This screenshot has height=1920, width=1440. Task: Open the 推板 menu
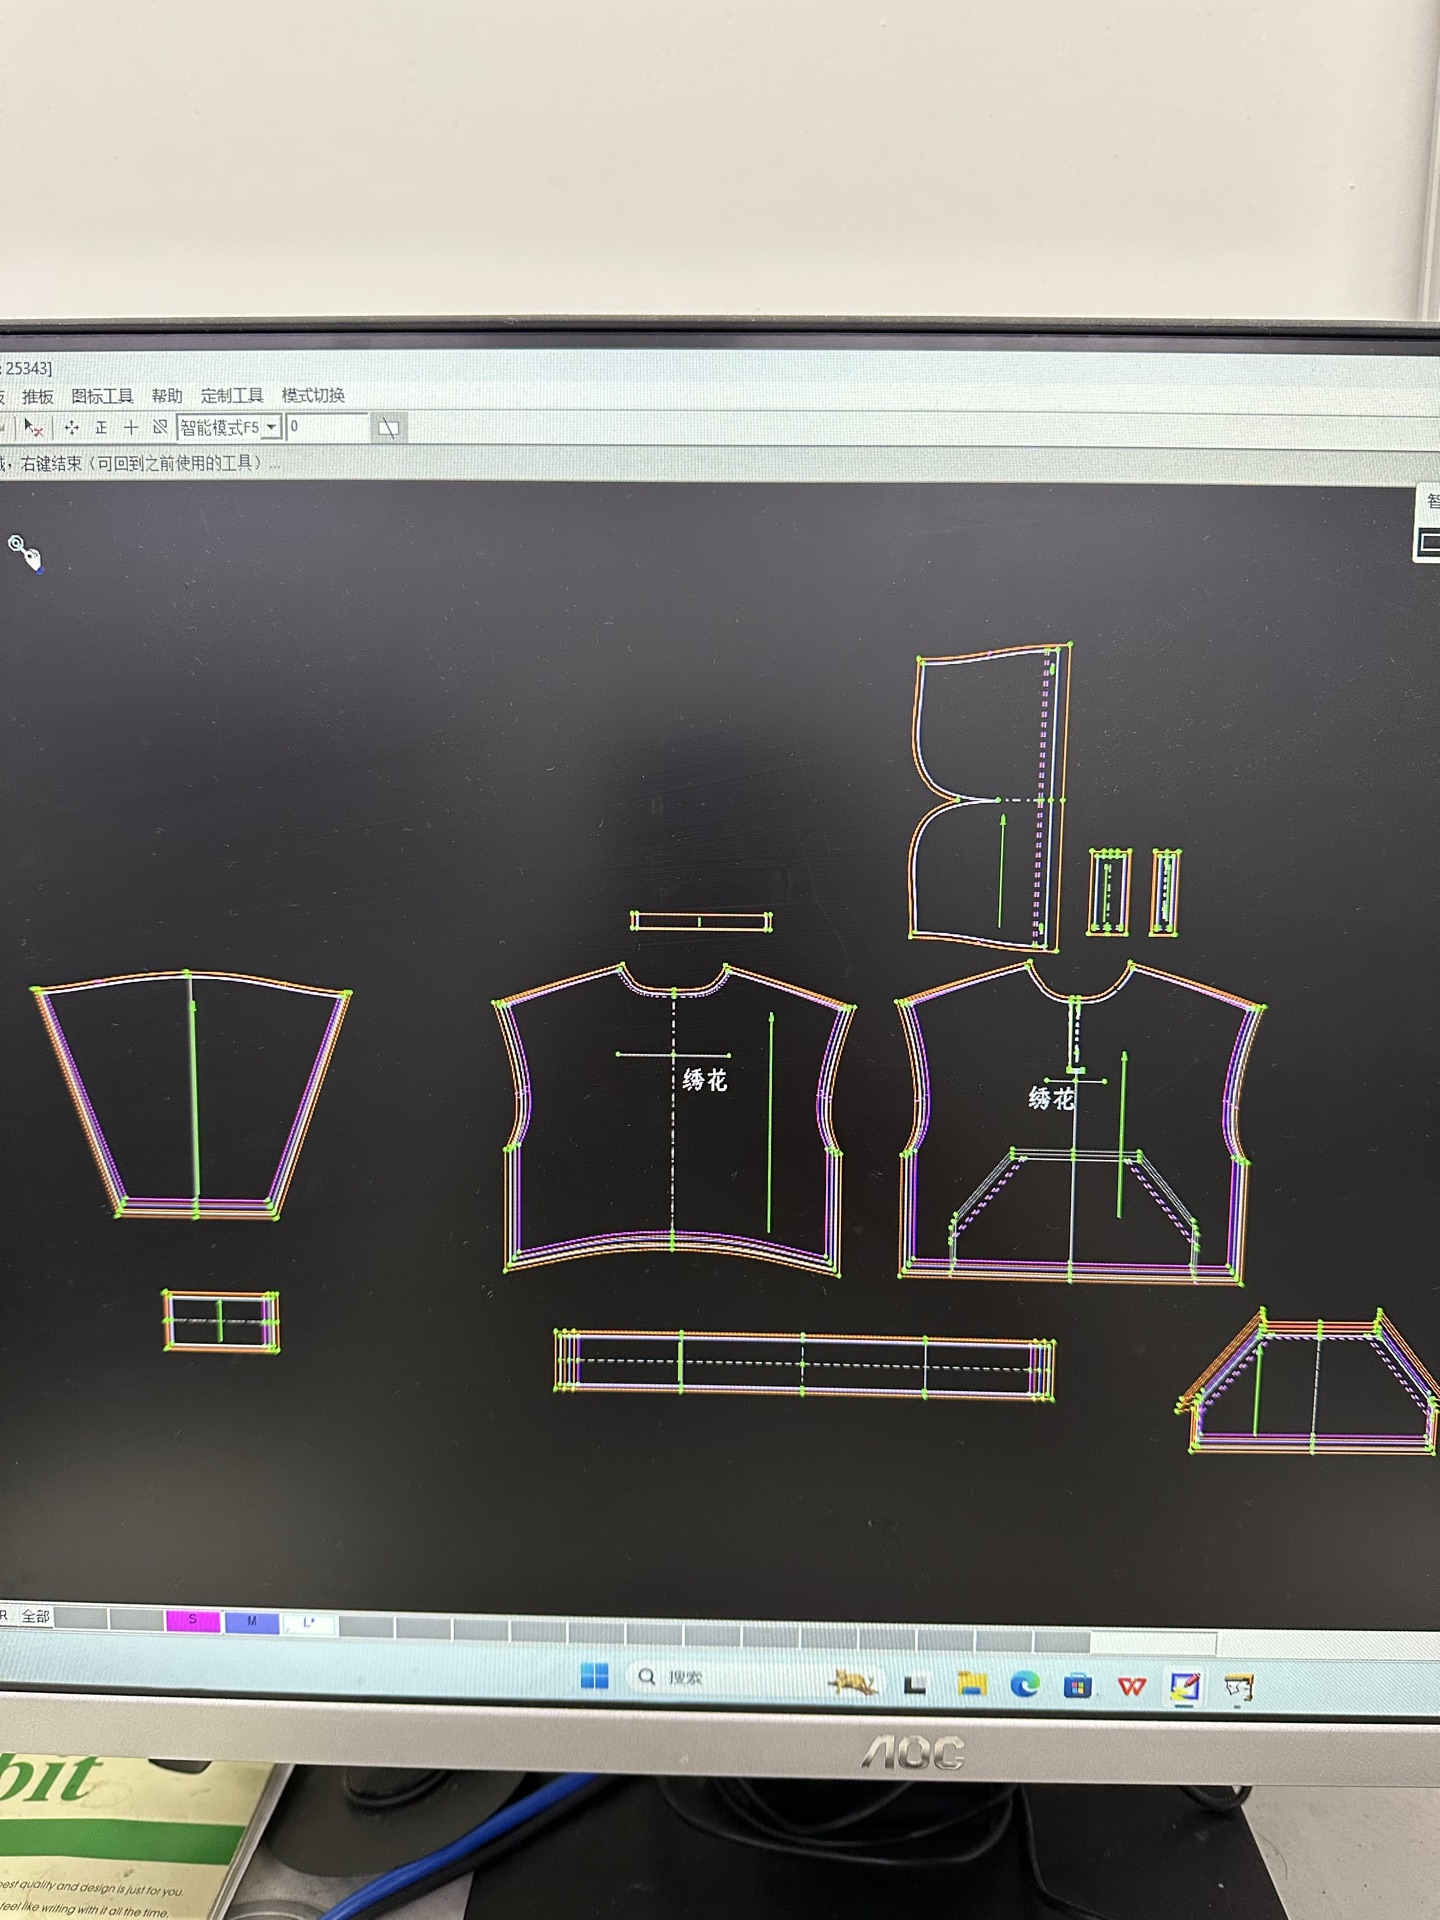tap(38, 396)
